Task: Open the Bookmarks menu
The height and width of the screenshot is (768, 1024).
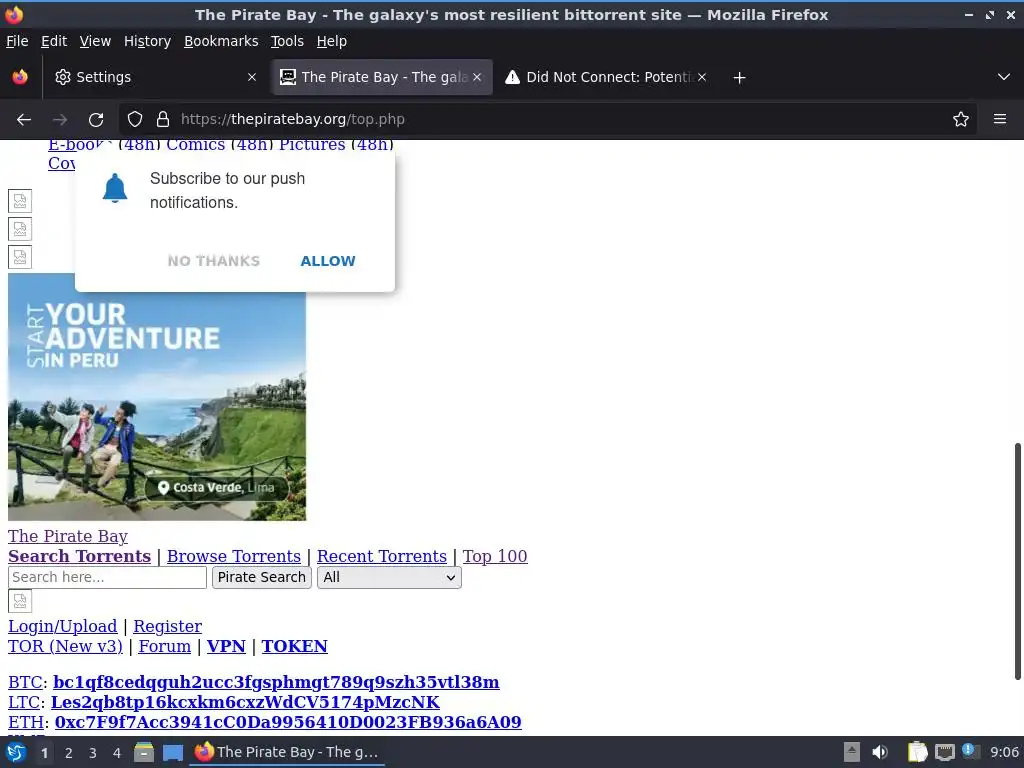Action: pyautogui.click(x=221, y=41)
